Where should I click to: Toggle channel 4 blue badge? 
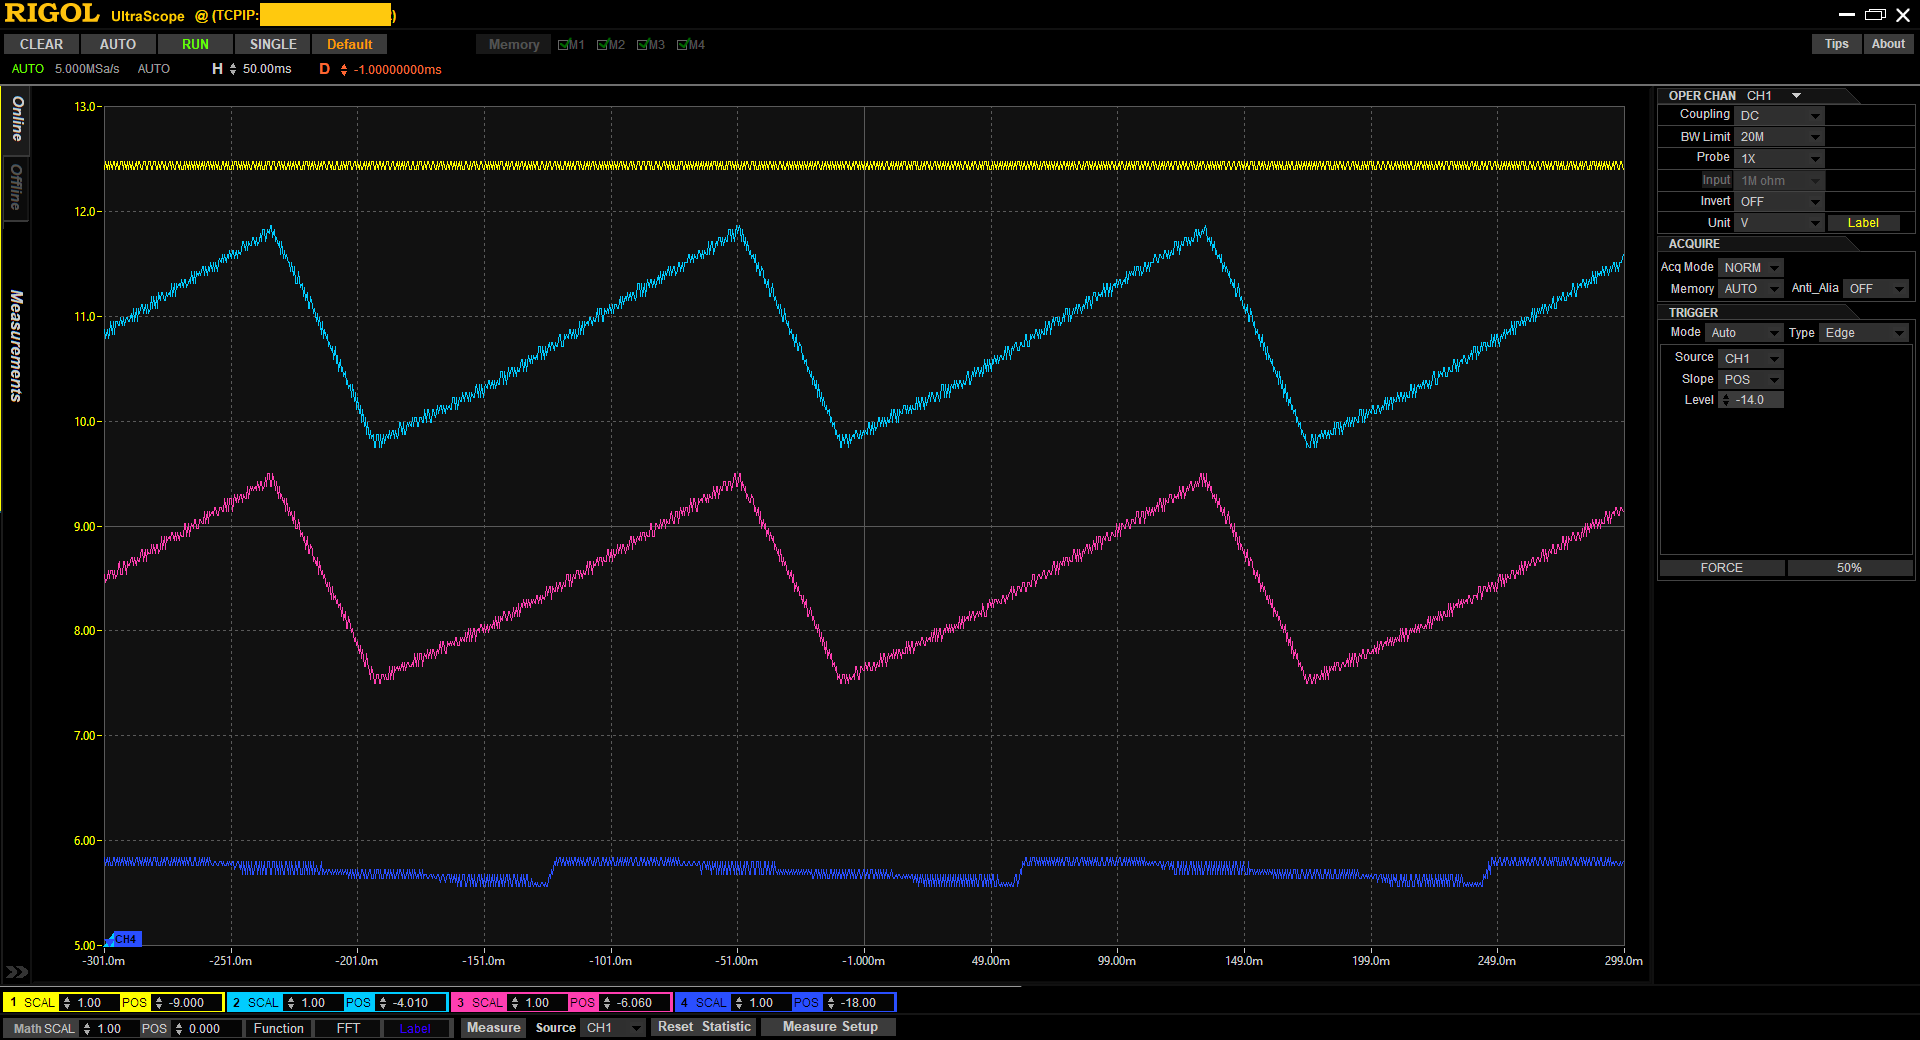coord(685,1002)
